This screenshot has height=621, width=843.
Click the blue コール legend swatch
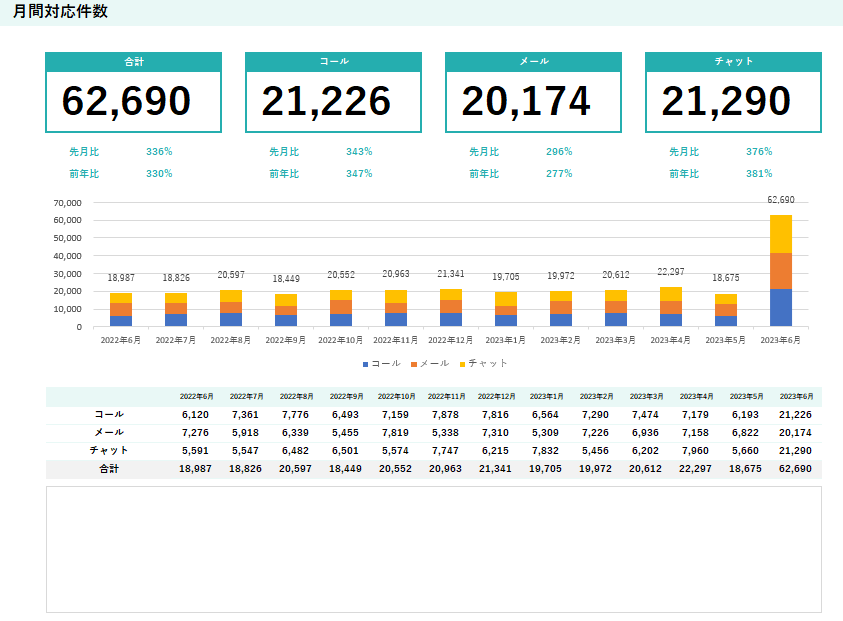coord(366,363)
